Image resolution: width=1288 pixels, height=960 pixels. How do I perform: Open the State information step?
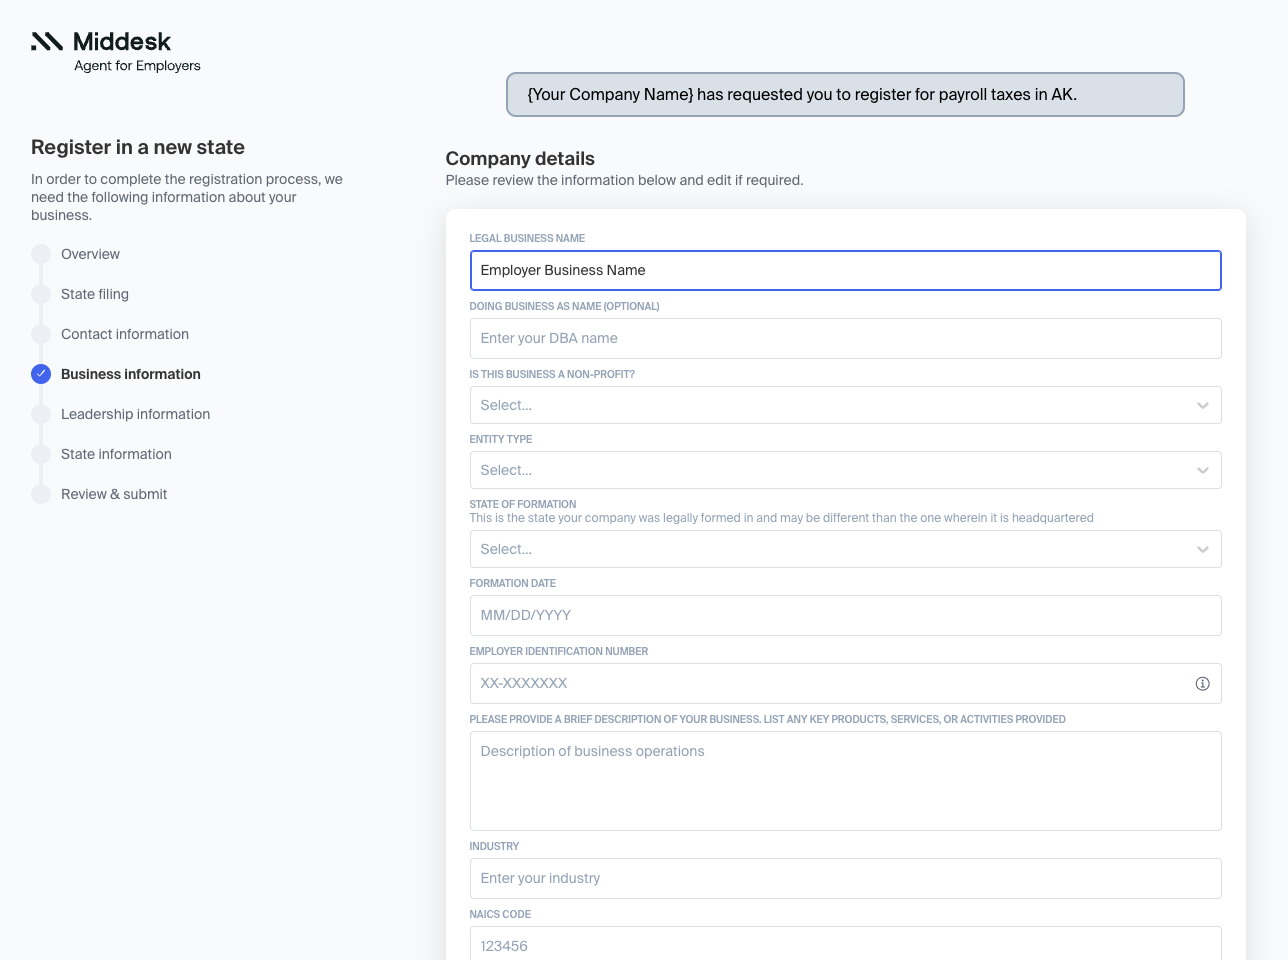pos(116,454)
